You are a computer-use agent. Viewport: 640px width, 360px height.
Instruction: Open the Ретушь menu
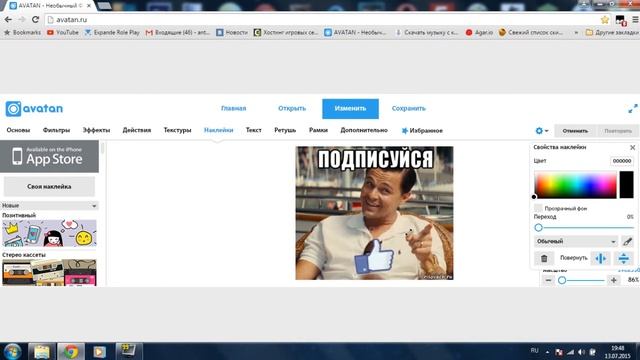tap(285, 130)
